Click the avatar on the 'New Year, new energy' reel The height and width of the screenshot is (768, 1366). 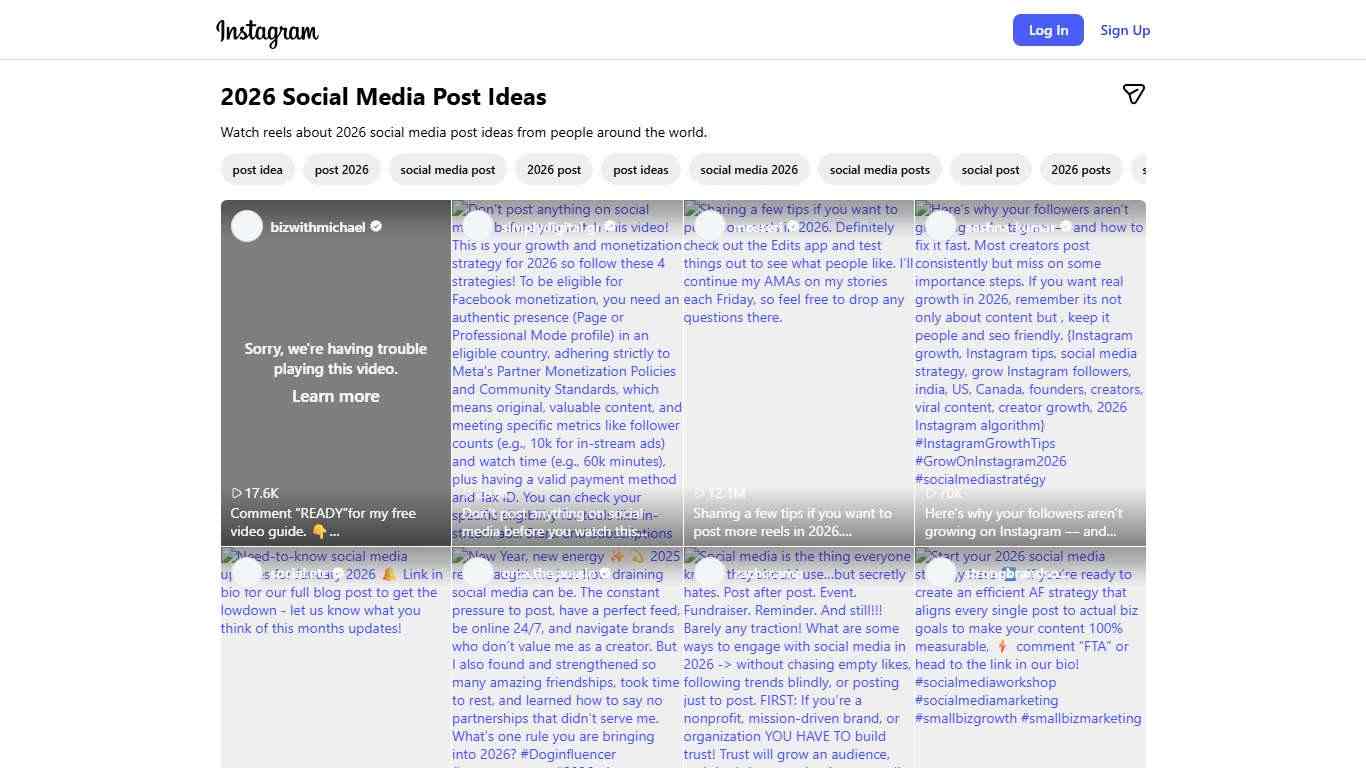point(477,573)
